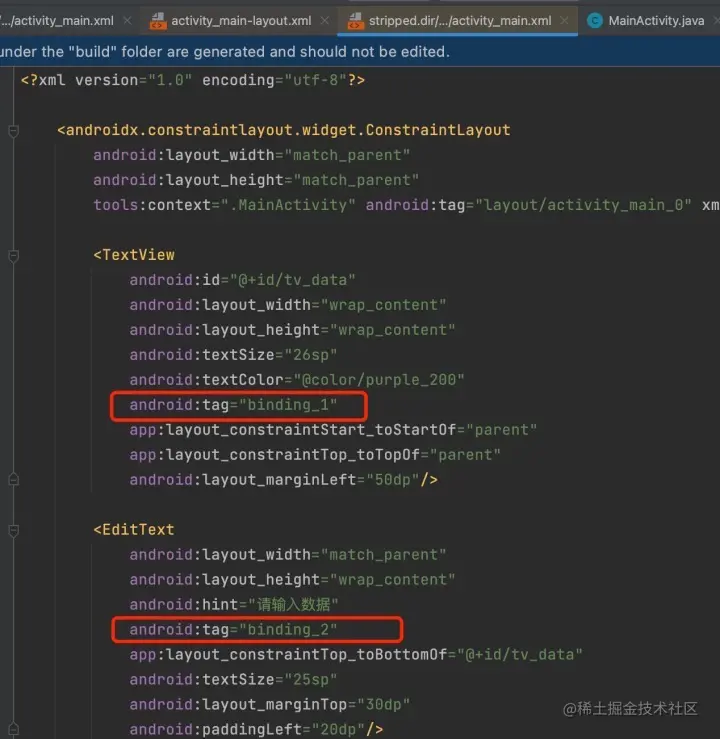Click the android:hint="请输入数据" attribute
Viewport: 720px width, 739px height.
point(234,605)
